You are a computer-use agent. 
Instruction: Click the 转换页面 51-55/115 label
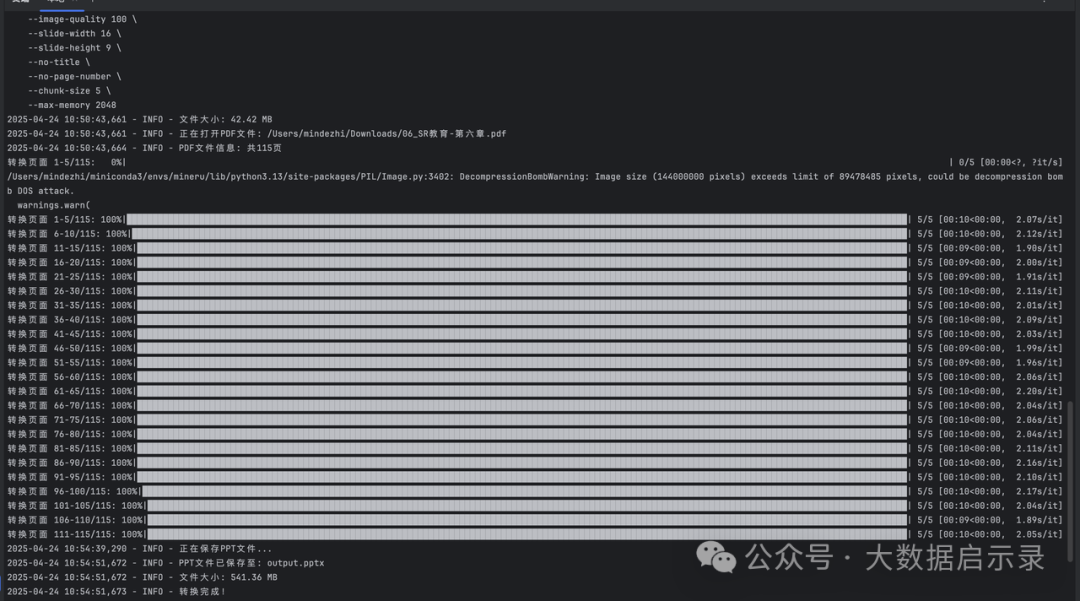(59, 363)
